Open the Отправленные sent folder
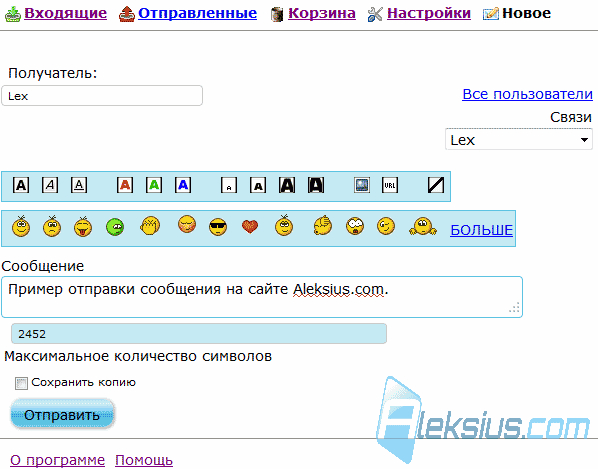Viewport: 598px width, 469px height. click(198, 13)
